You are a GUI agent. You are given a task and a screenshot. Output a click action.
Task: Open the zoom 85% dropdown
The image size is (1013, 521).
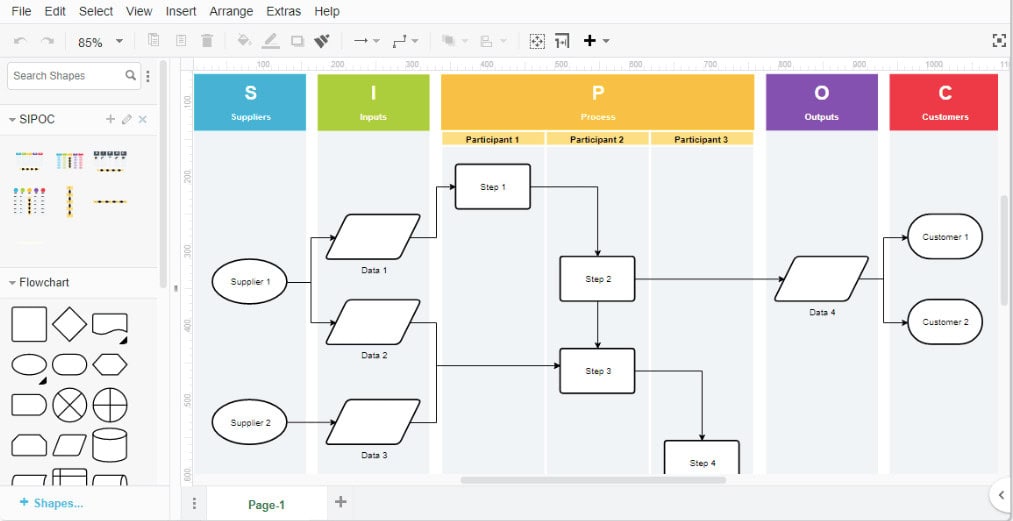point(100,42)
